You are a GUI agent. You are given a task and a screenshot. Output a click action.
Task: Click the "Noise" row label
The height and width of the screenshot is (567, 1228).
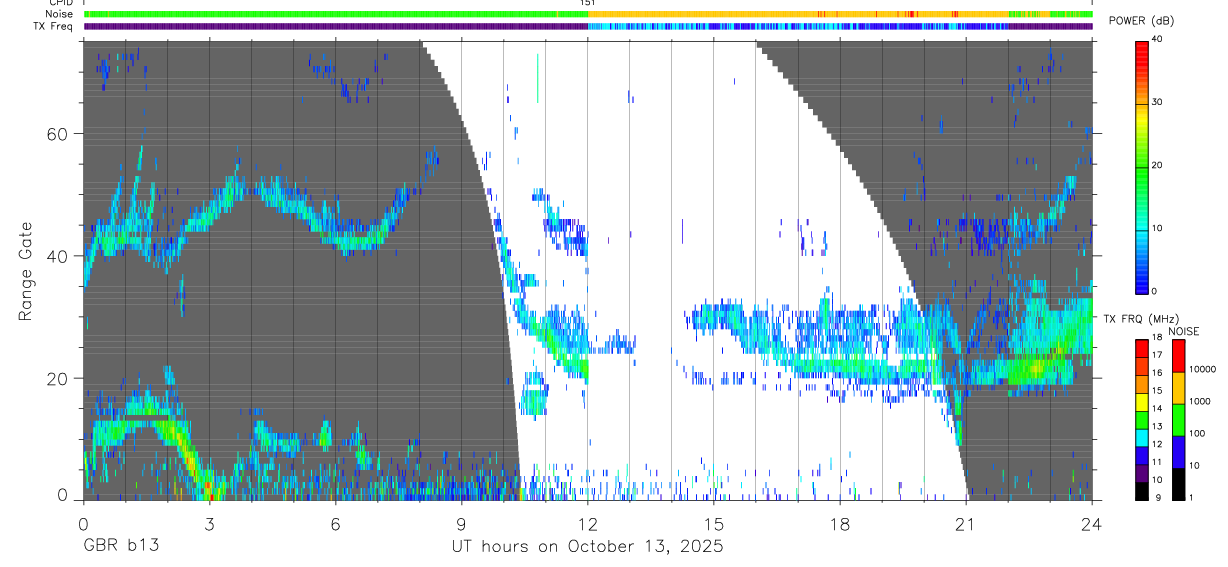click(59, 14)
